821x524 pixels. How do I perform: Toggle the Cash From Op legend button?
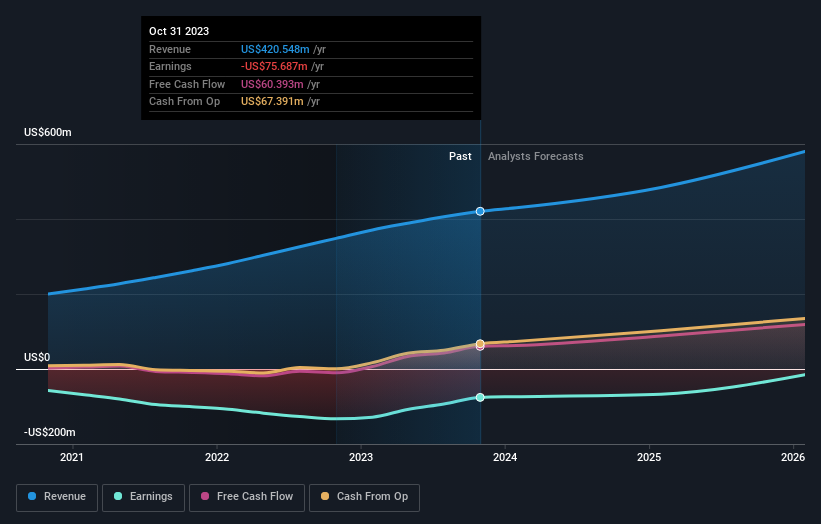point(364,497)
